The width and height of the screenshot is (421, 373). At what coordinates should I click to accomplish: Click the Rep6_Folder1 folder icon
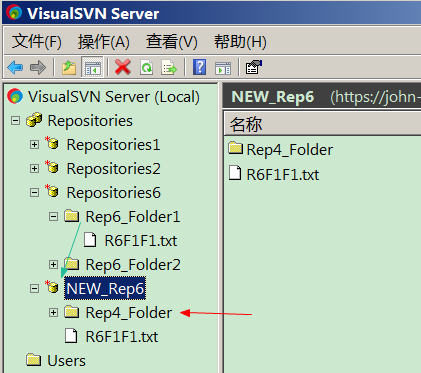(72, 216)
